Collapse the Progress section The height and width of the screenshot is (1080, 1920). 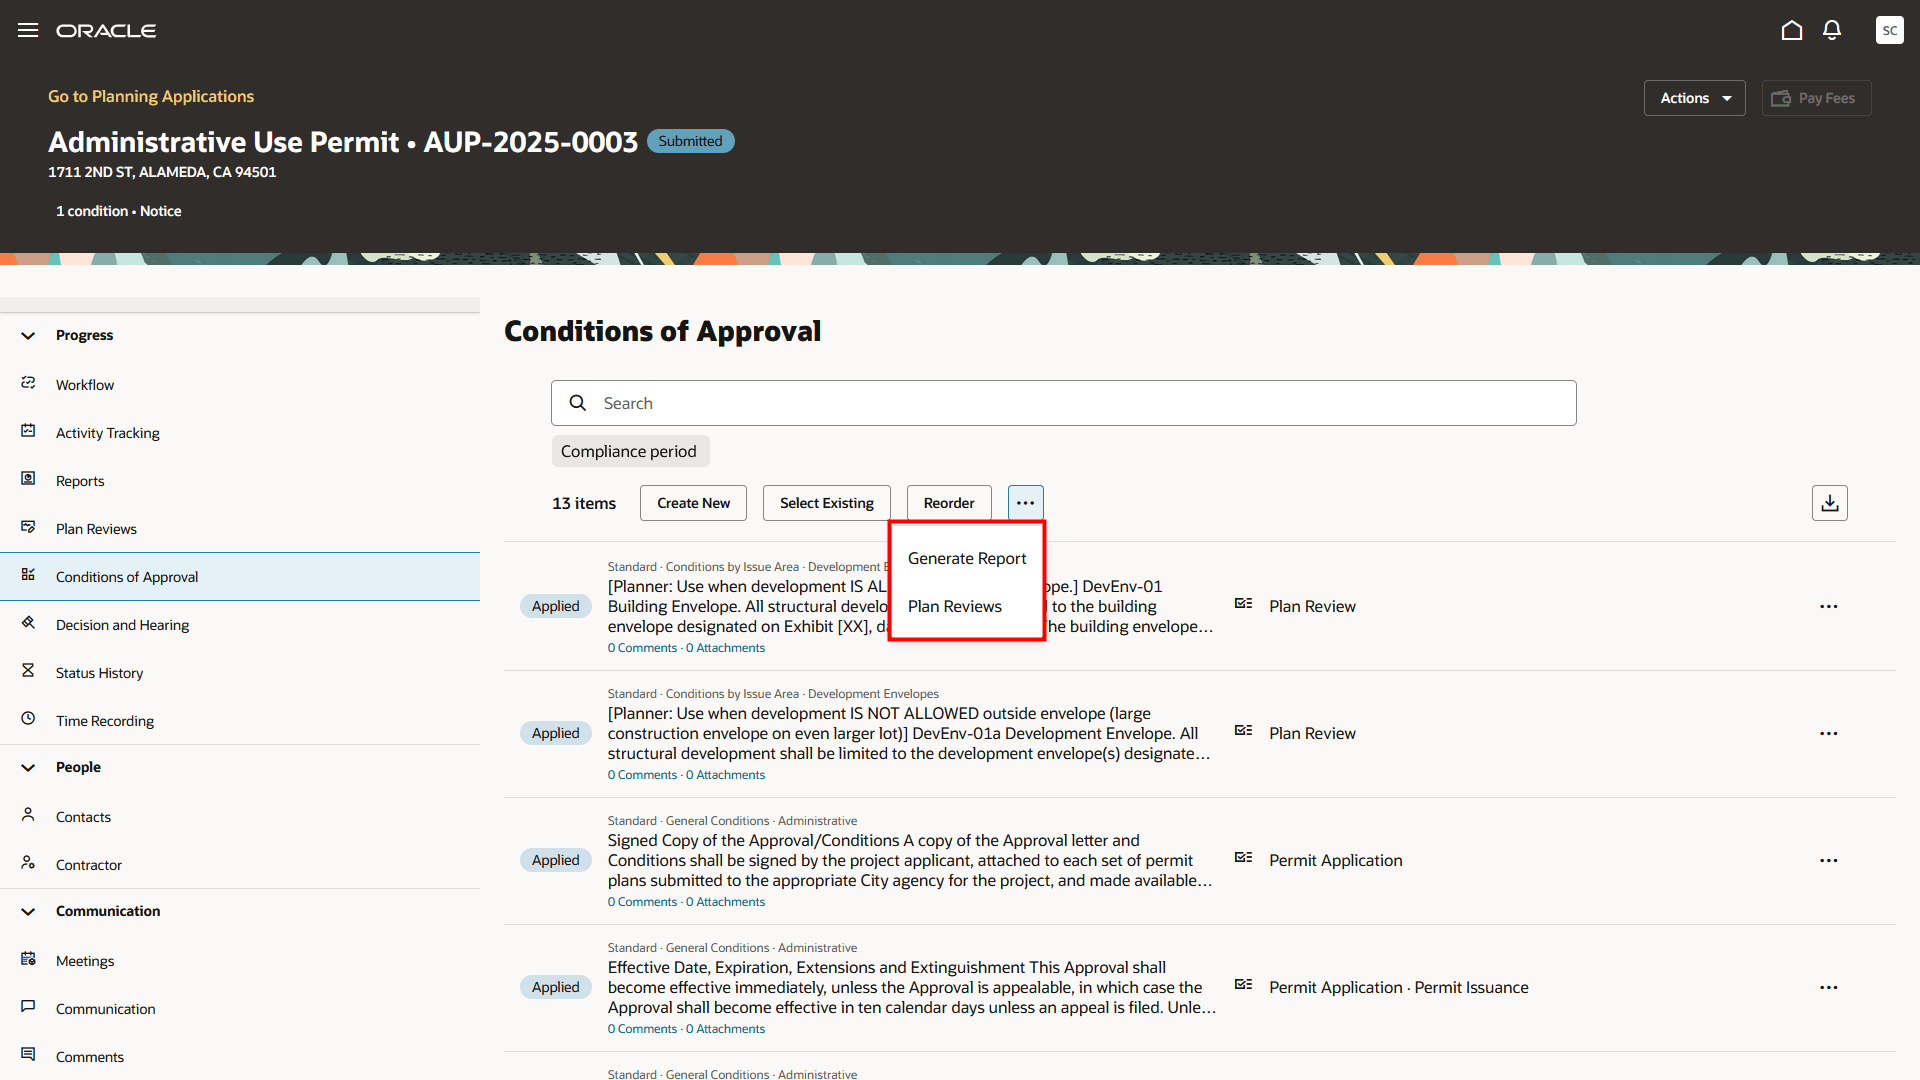click(28, 336)
